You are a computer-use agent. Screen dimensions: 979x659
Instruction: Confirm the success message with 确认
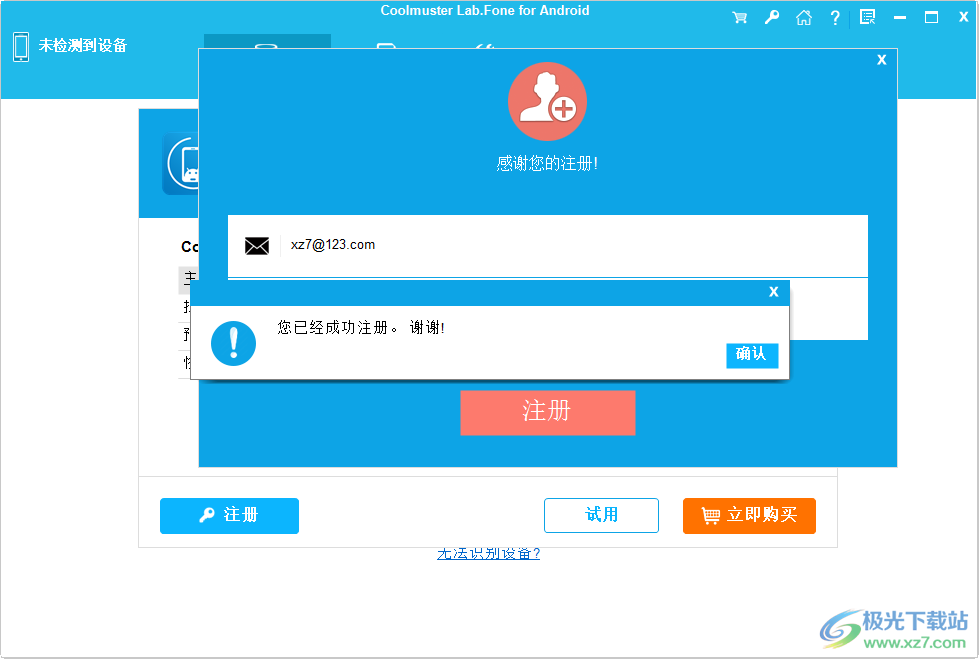[x=752, y=355]
